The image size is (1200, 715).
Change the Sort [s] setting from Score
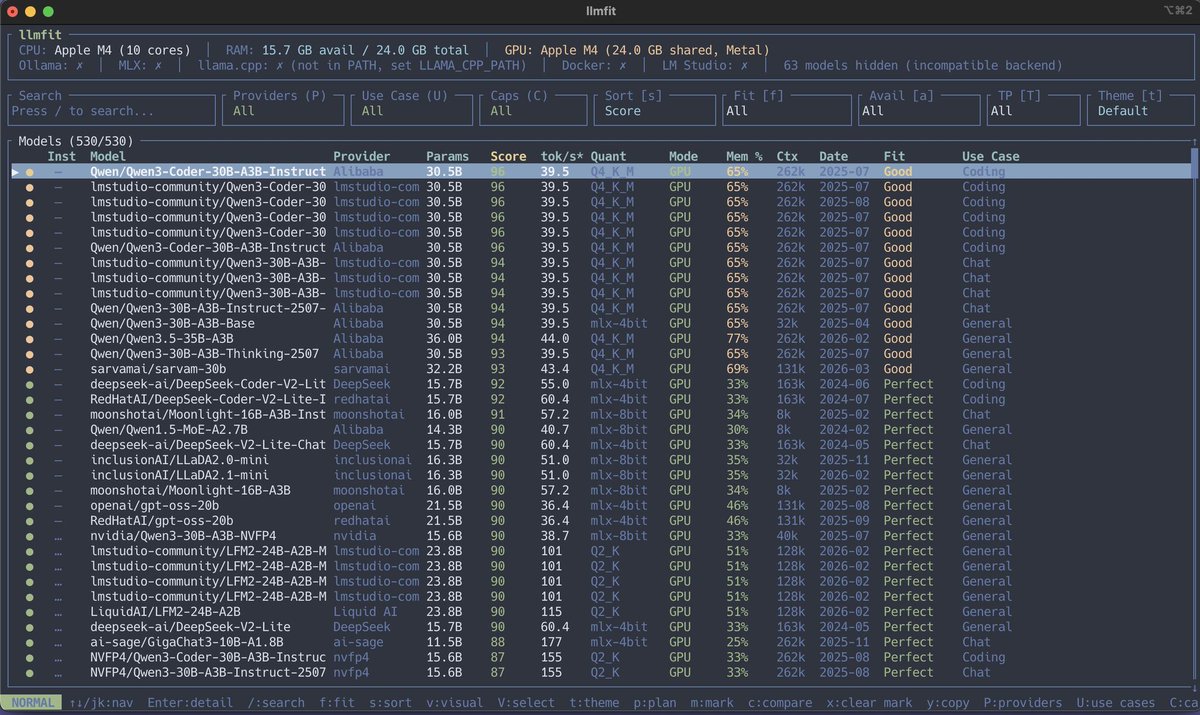click(x=654, y=110)
